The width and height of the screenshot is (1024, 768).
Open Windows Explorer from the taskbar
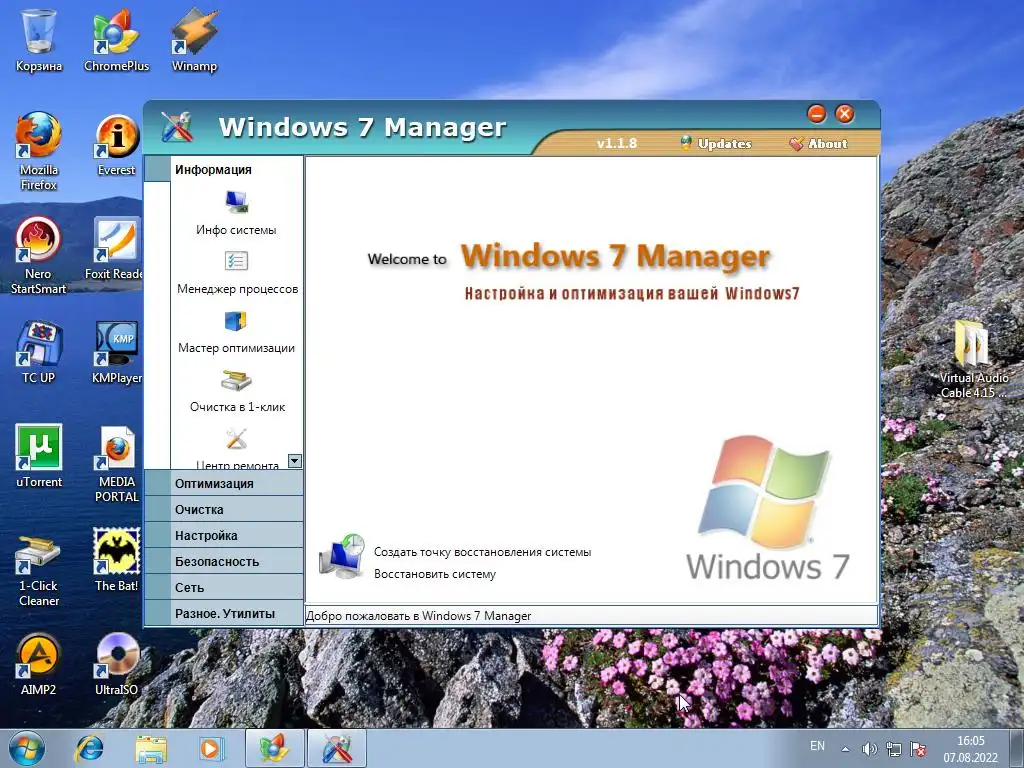tap(151, 748)
